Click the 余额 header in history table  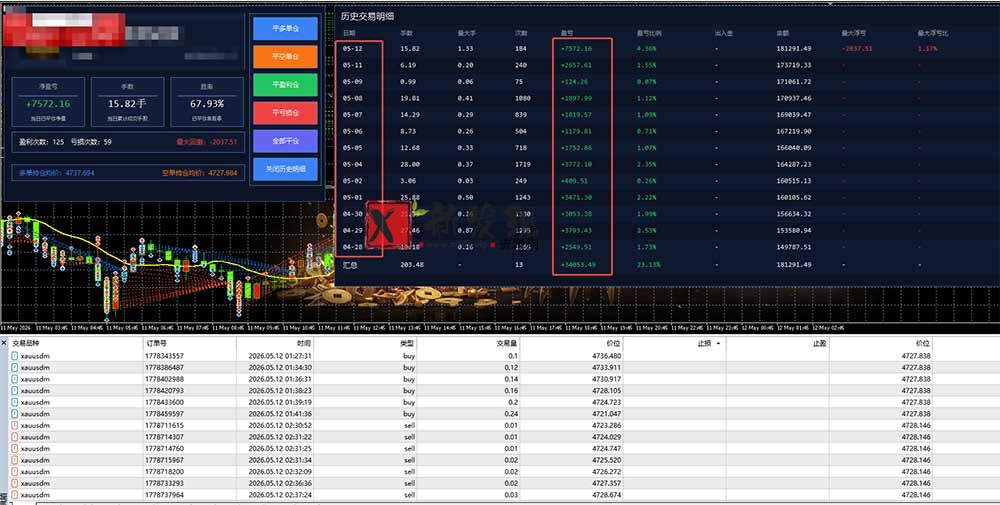point(783,33)
